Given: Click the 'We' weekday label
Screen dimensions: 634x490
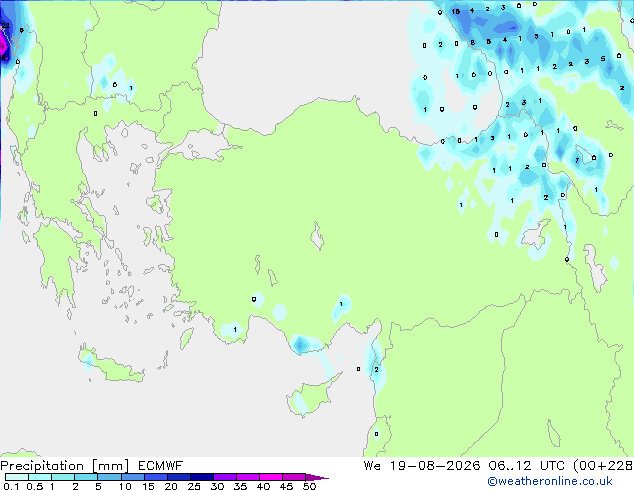Looking at the screenshot, I should (372, 466).
